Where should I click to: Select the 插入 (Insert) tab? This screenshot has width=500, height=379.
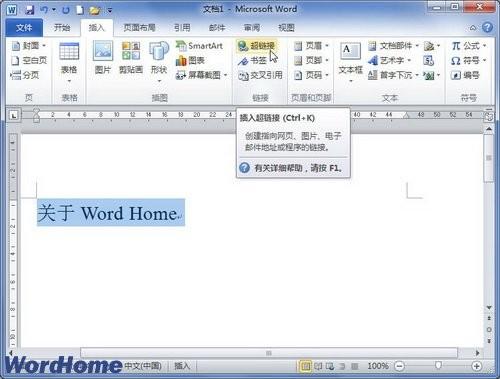coord(97,28)
